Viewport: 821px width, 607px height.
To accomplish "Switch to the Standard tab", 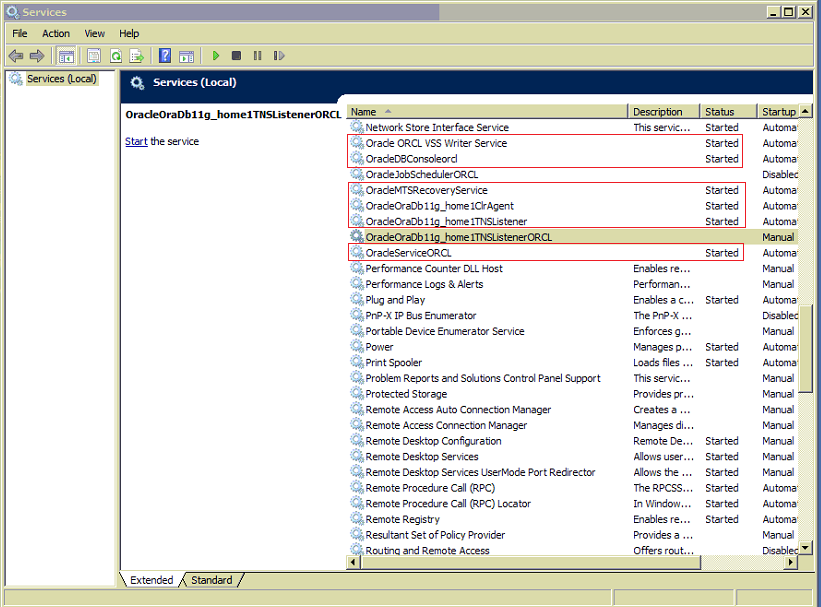I will pos(212,580).
